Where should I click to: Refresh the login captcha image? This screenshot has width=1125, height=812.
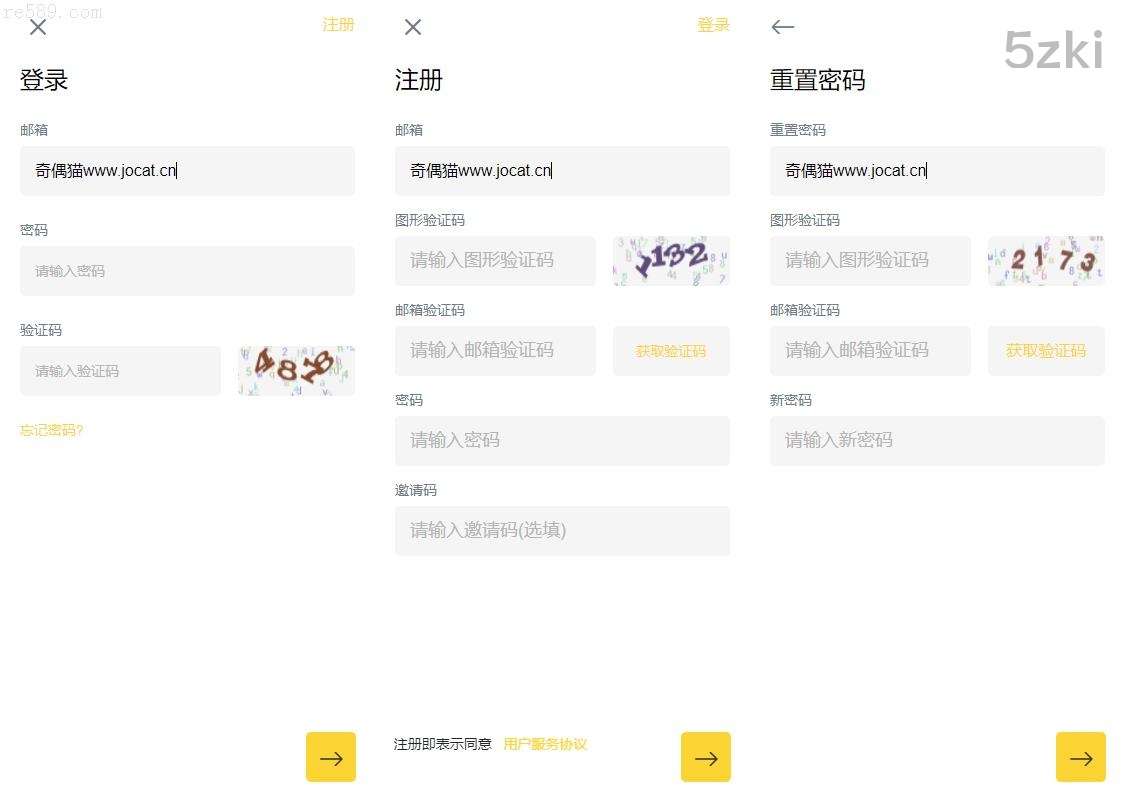click(296, 370)
